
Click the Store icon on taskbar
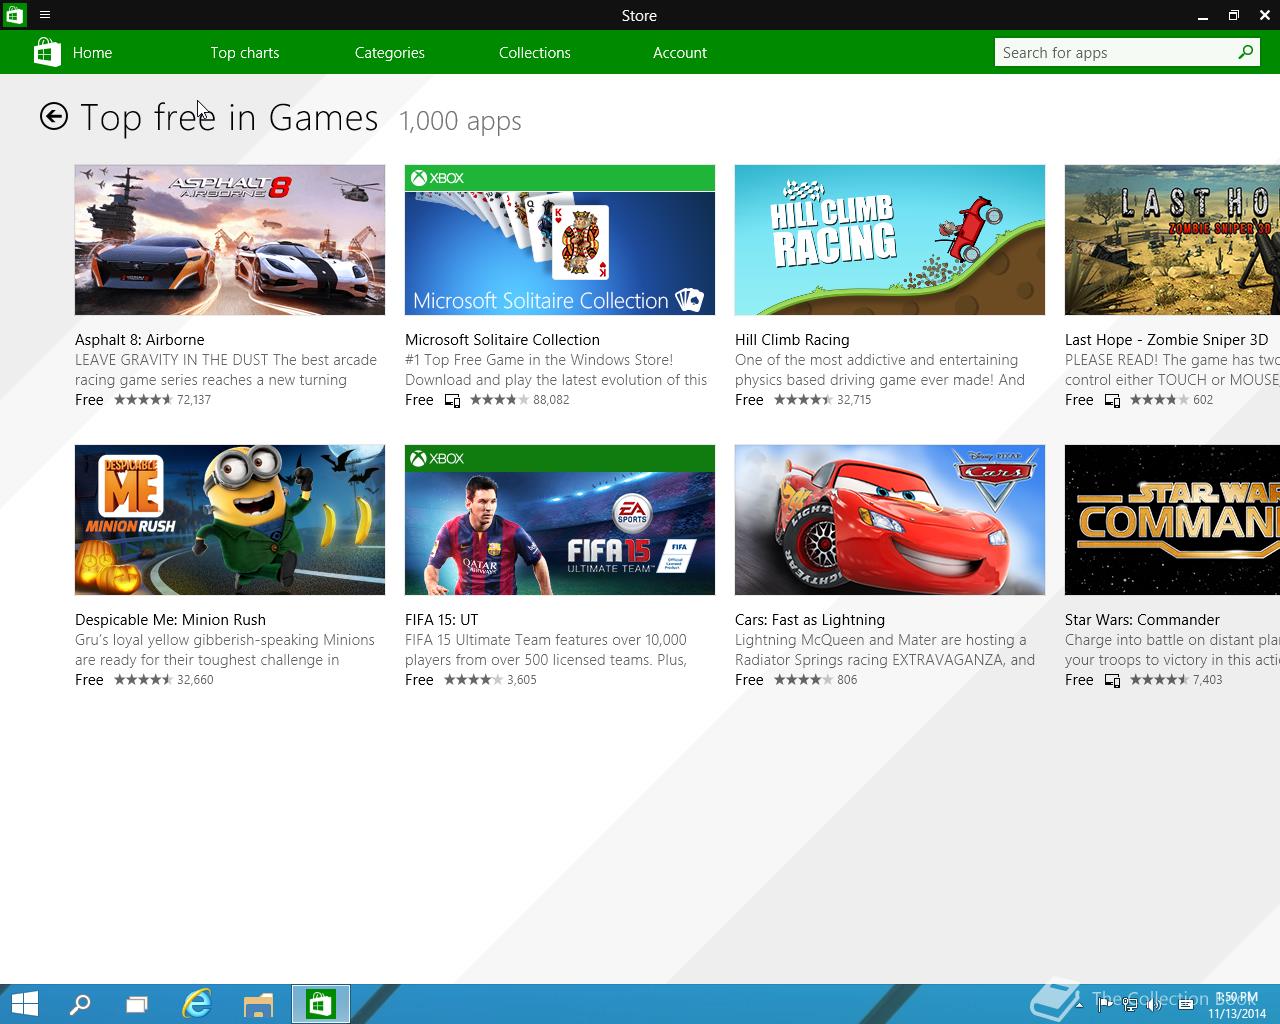321,1004
